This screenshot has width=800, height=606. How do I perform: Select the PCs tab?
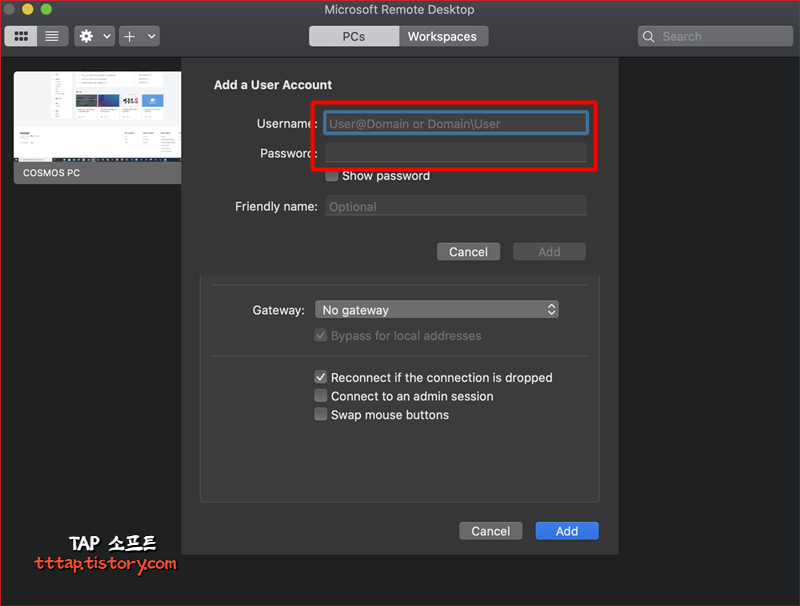pos(354,36)
